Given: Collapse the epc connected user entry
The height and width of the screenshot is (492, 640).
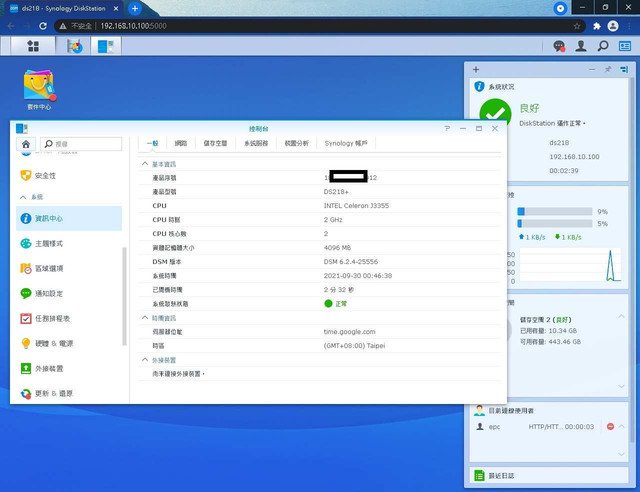Looking at the screenshot, I should (621, 426).
